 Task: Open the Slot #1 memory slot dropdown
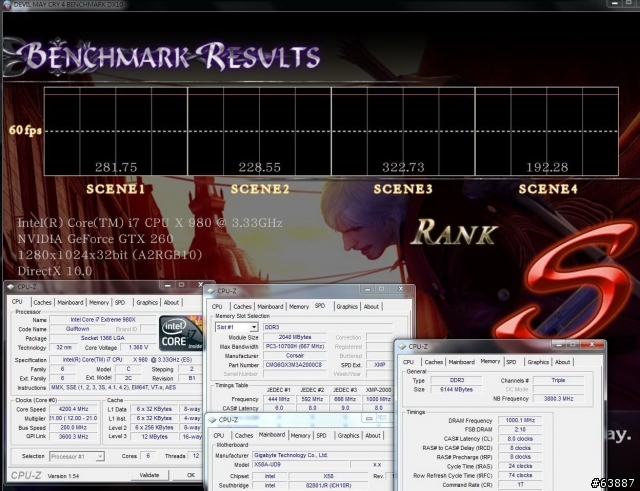(237, 327)
